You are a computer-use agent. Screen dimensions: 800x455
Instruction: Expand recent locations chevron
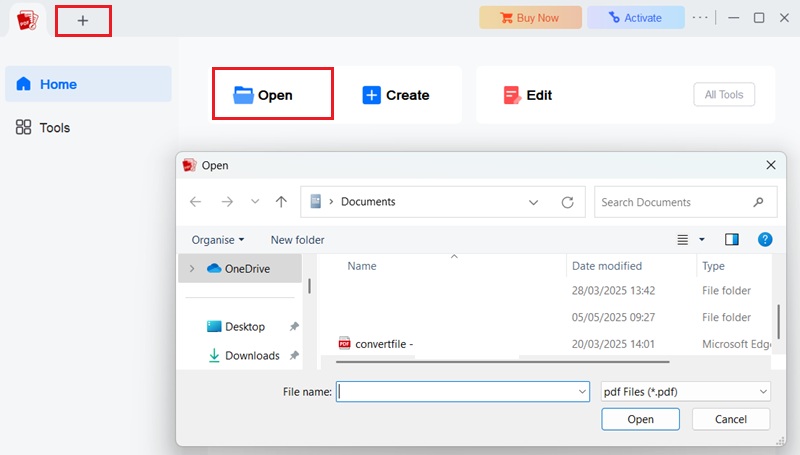click(x=255, y=202)
